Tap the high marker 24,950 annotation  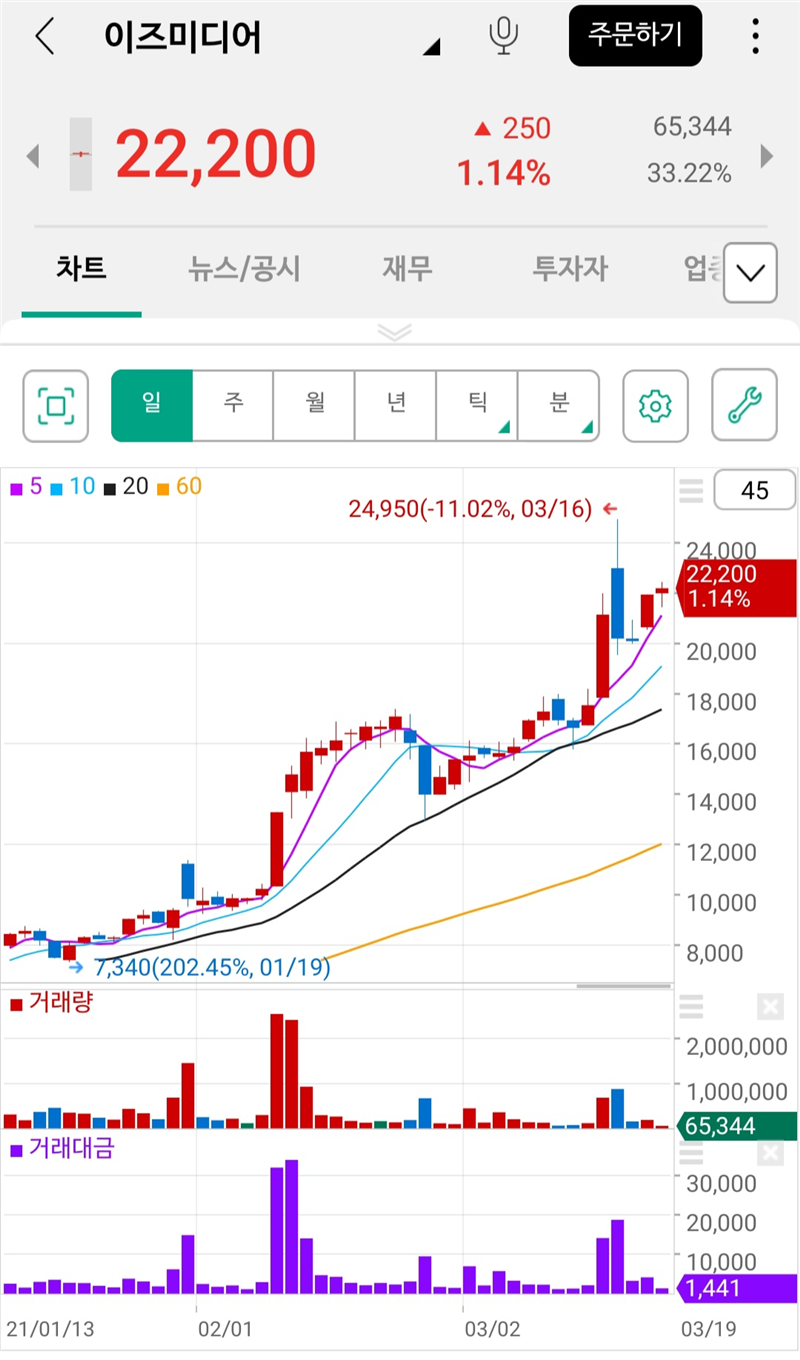[x=484, y=509]
